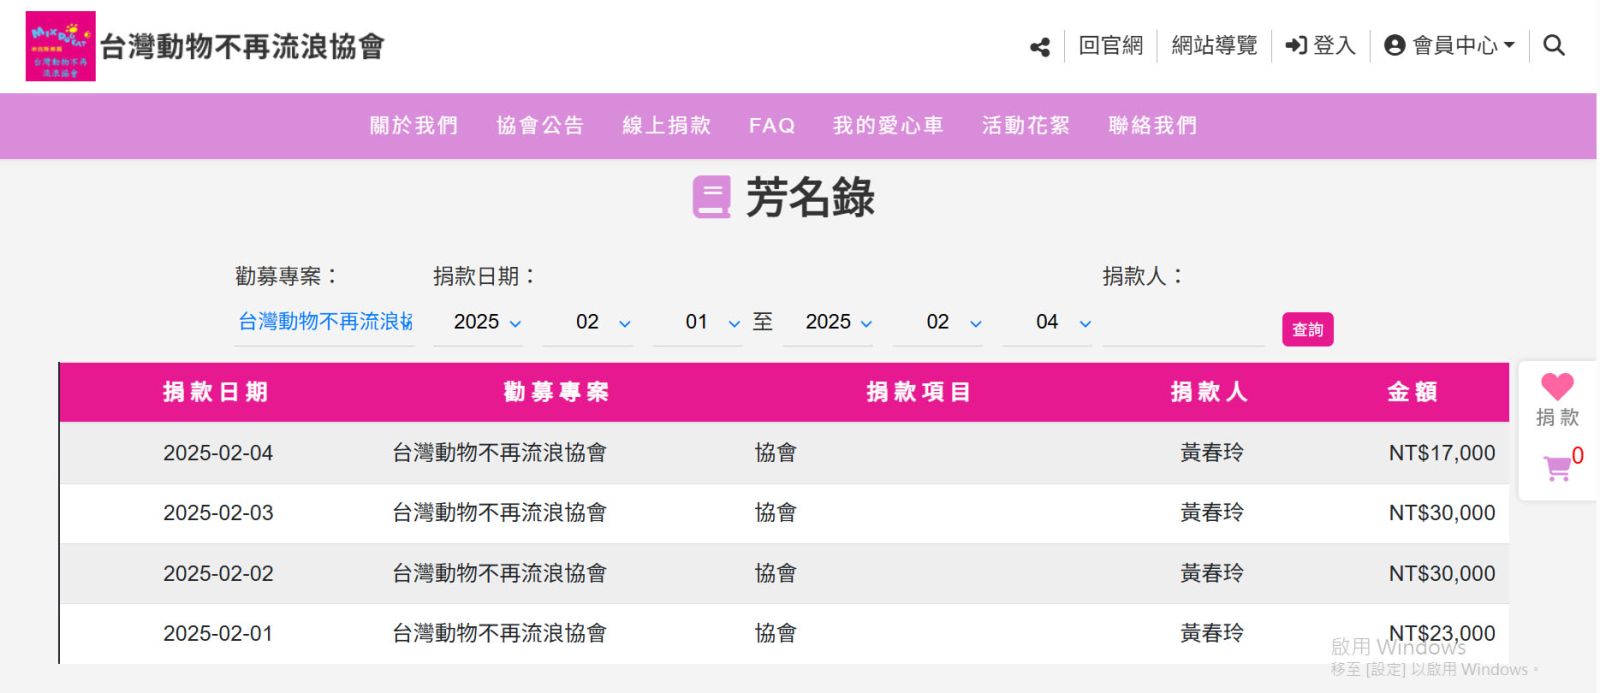Open the start day 01 dropdown
The height and width of the screenshot is (693, 1600).
tap(707, 322)
